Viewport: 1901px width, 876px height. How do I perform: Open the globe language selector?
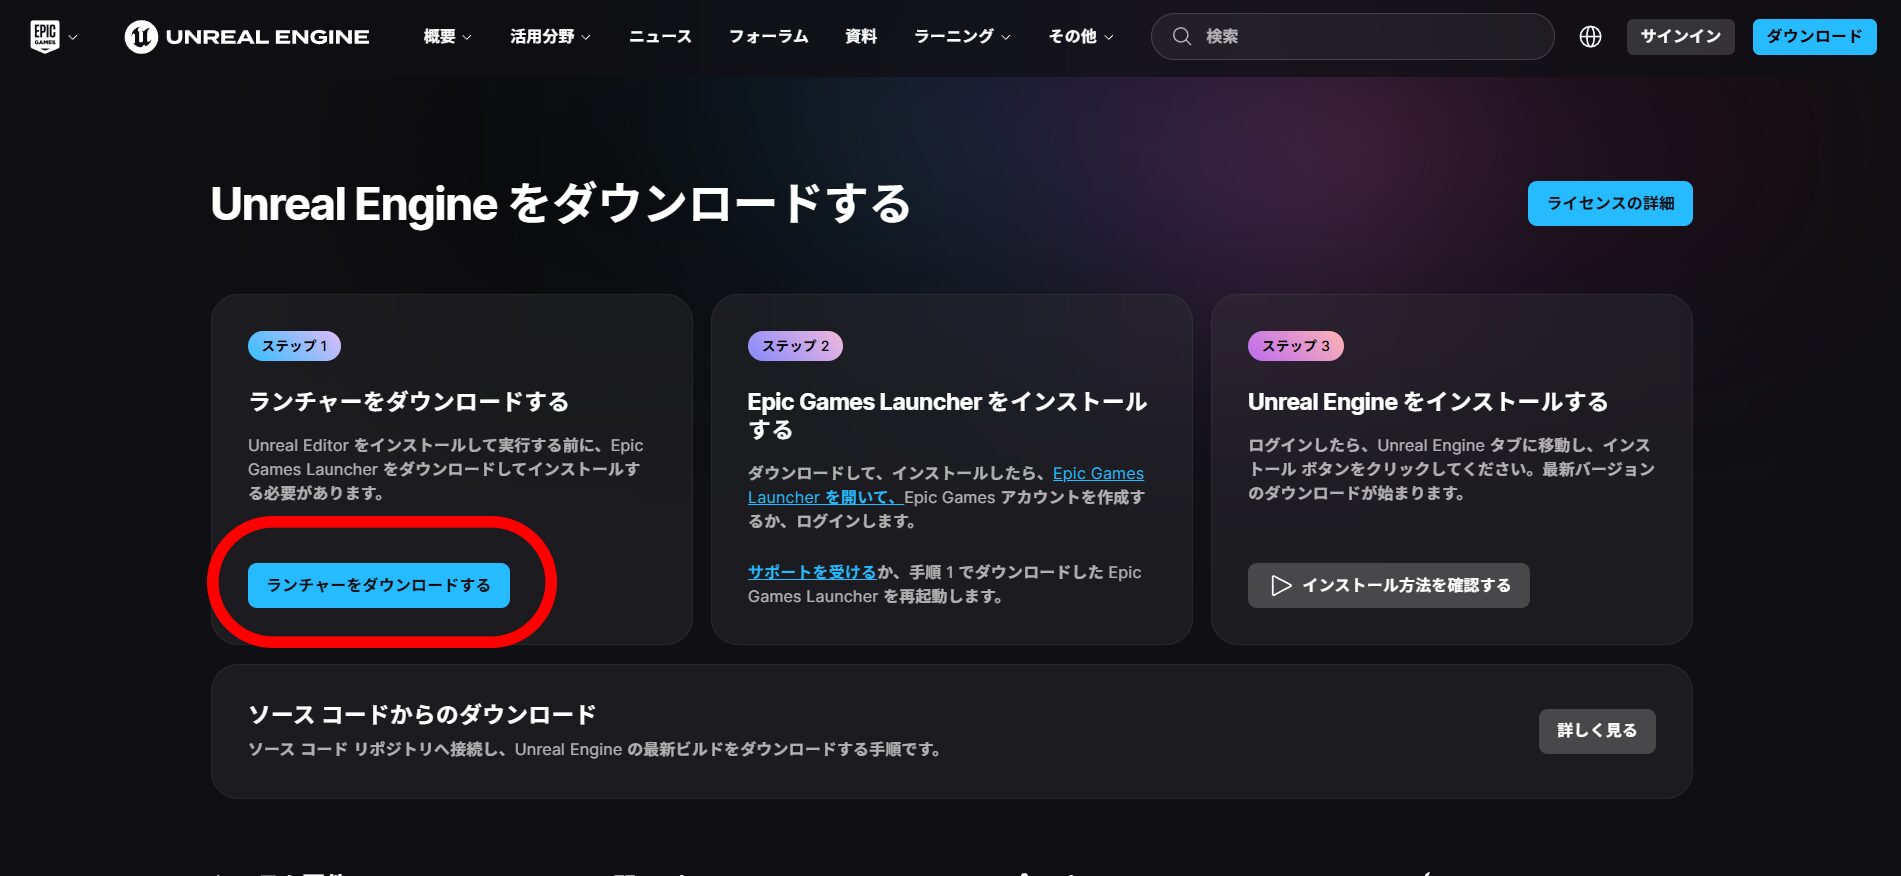point(1590,37)
